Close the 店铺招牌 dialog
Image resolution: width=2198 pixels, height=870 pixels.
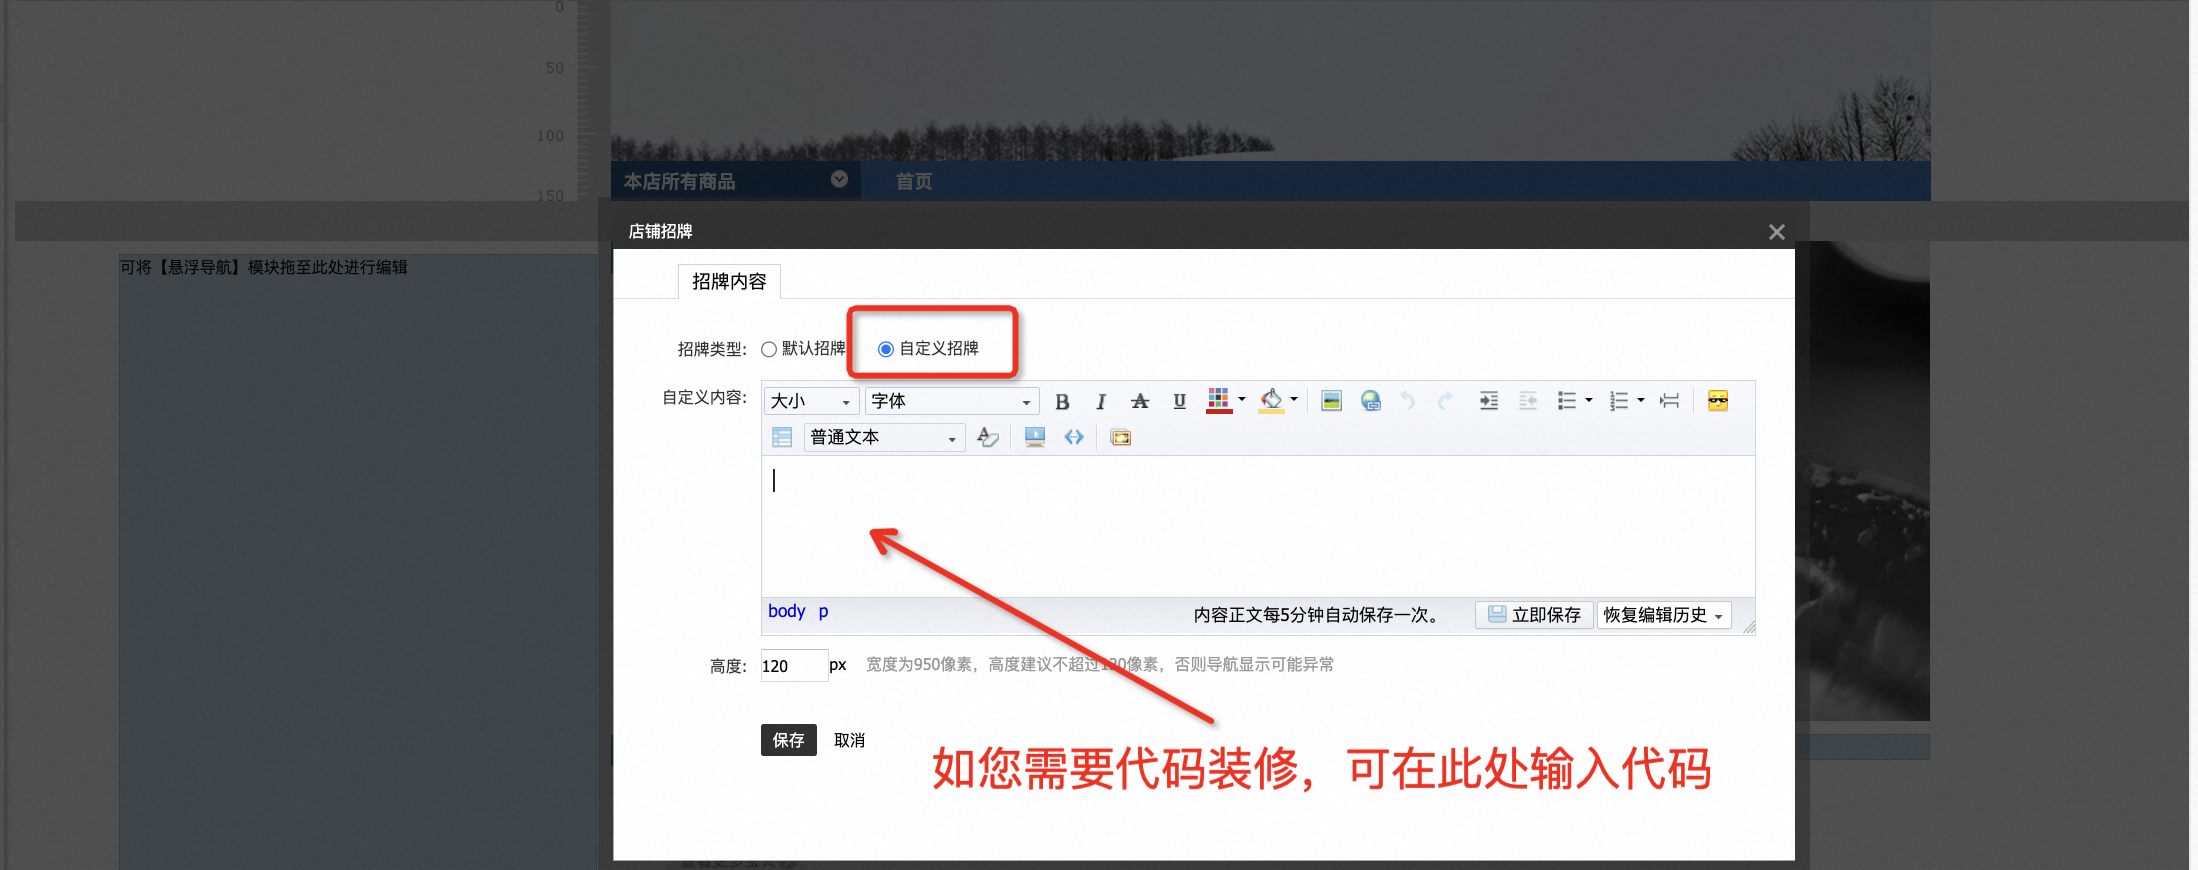click(1776, 232)
